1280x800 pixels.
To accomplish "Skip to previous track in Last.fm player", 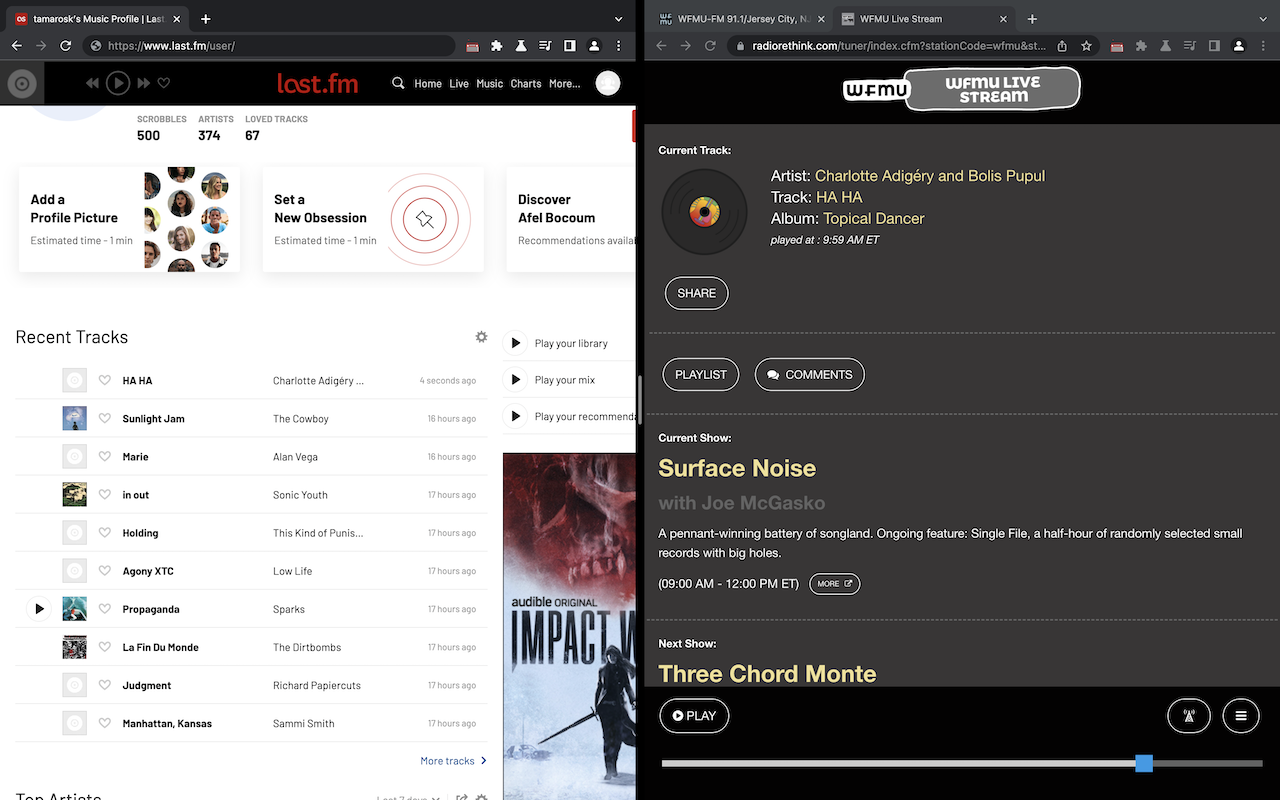I will point(92,84).
